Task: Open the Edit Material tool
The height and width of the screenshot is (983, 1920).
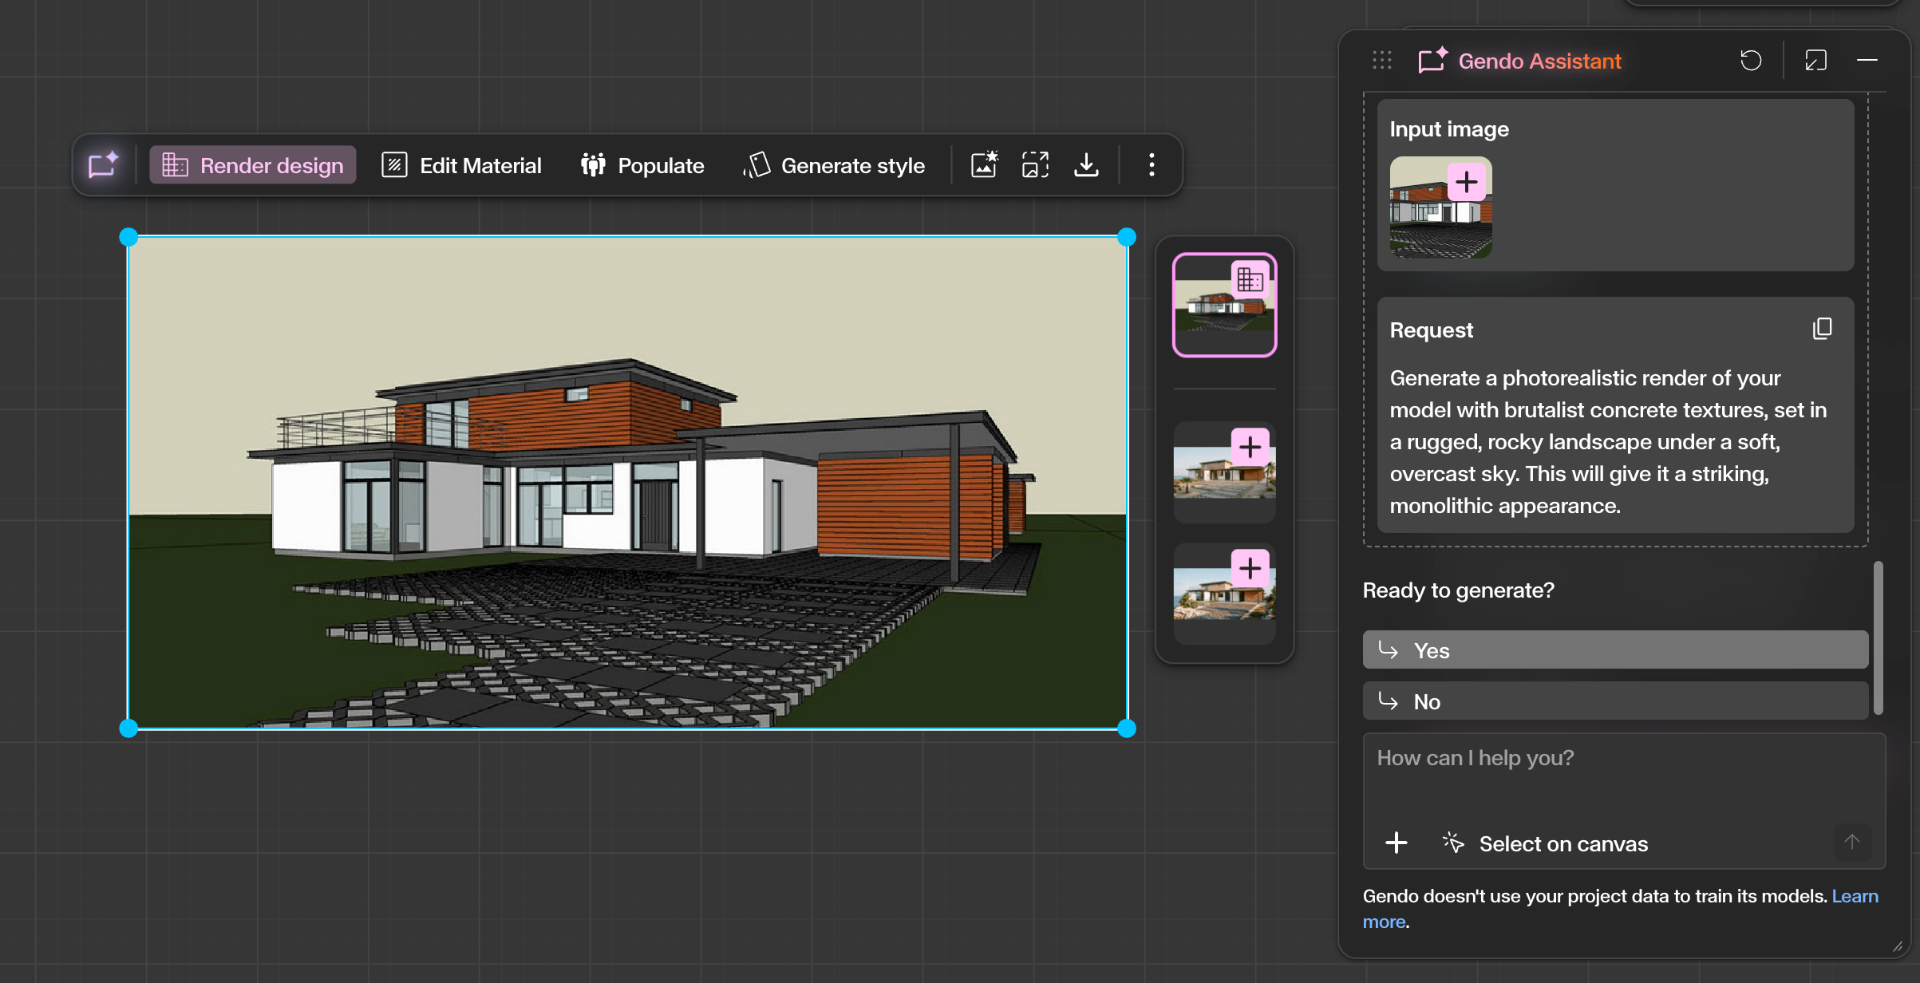Action: (x=462, y=165)
